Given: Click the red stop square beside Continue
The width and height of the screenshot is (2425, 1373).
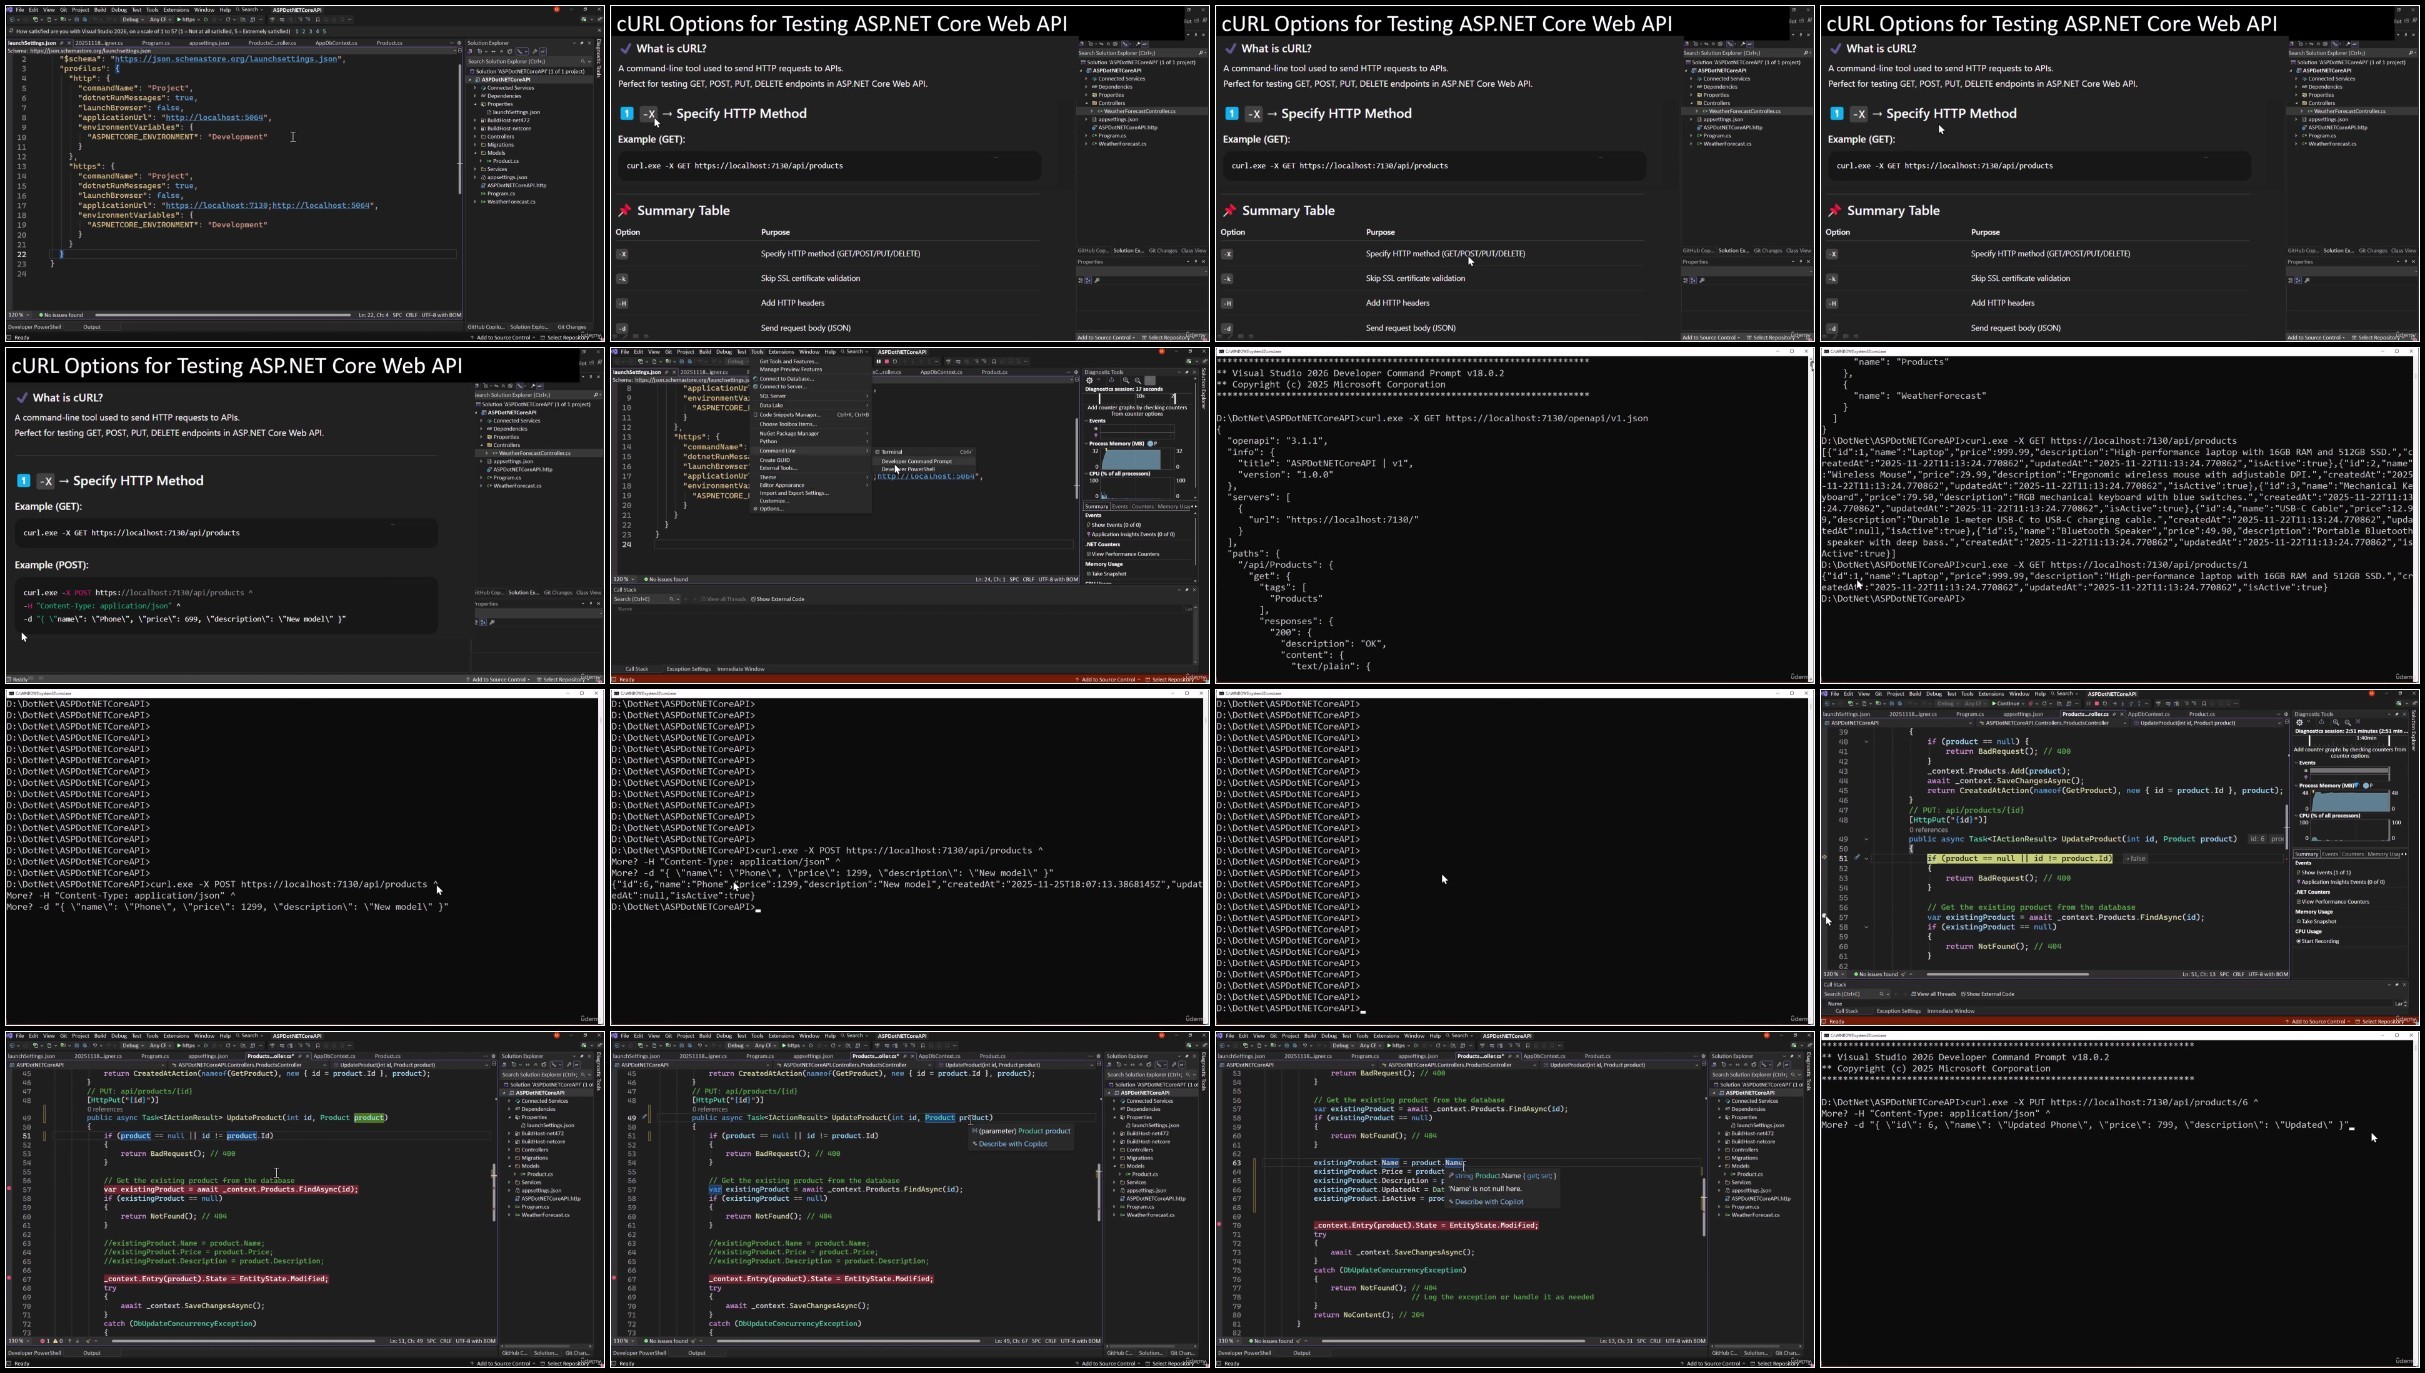Looking at the screenshot, I should click(x=2097, y=703).
